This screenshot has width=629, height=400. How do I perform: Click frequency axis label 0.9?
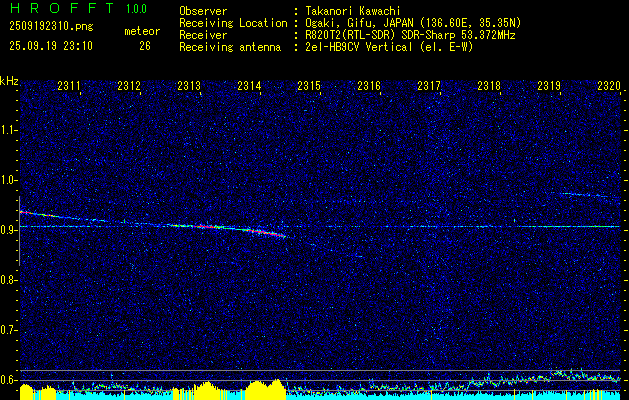[x=8, y=230]
